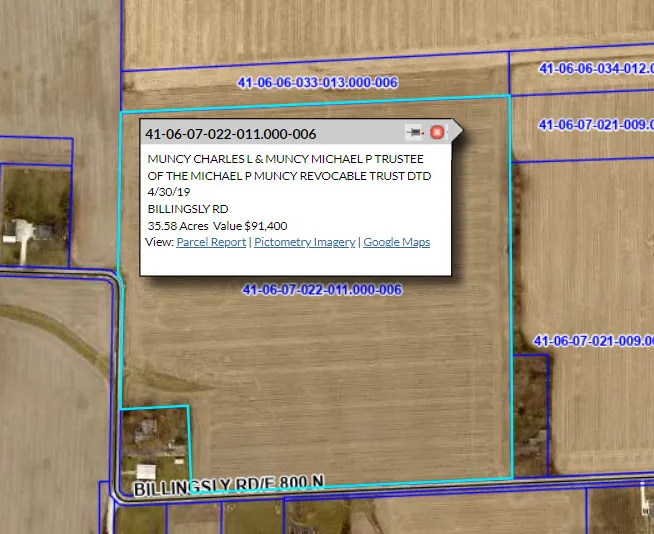This screenshot has width=654, height=534.
Task: Close the parcel info popup
Action: 437,133
